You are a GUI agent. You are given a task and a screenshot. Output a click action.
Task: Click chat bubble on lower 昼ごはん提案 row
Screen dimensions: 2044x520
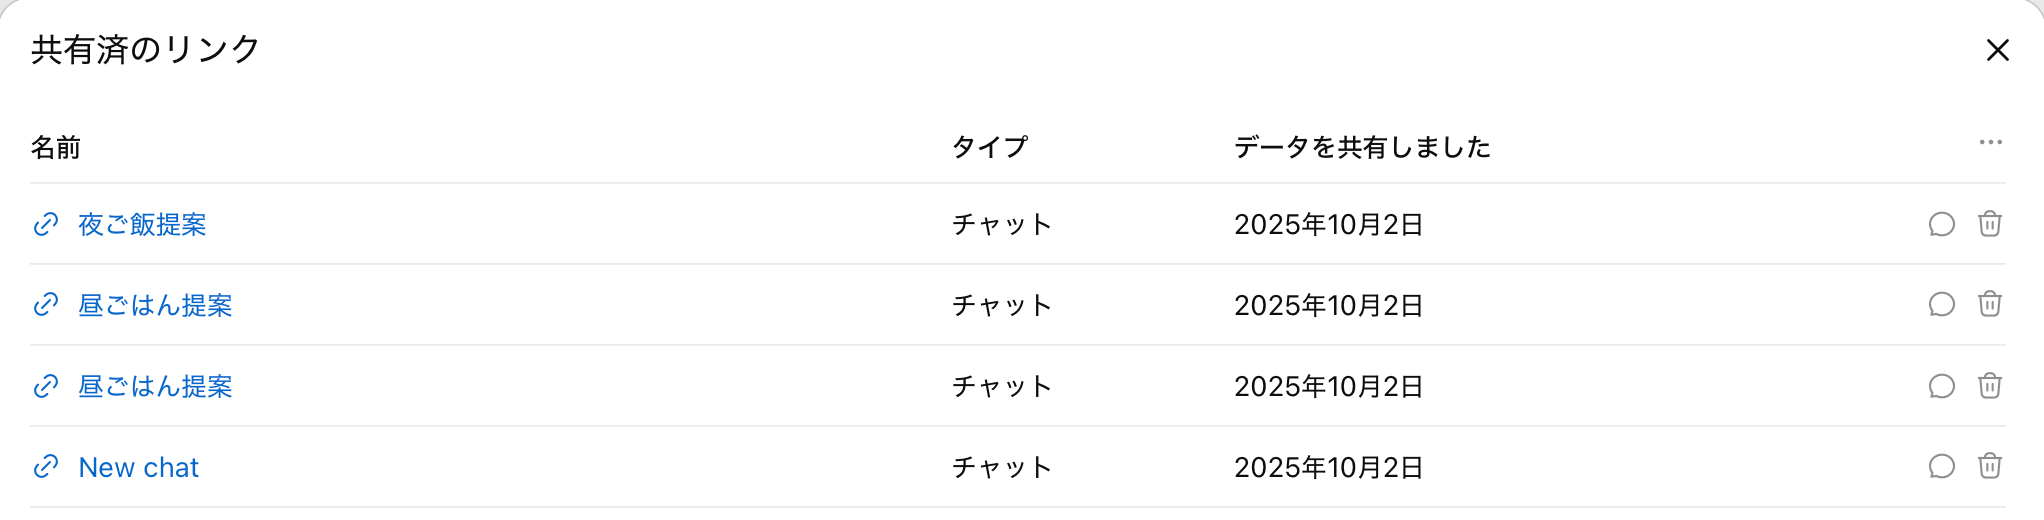point(1941,385)
